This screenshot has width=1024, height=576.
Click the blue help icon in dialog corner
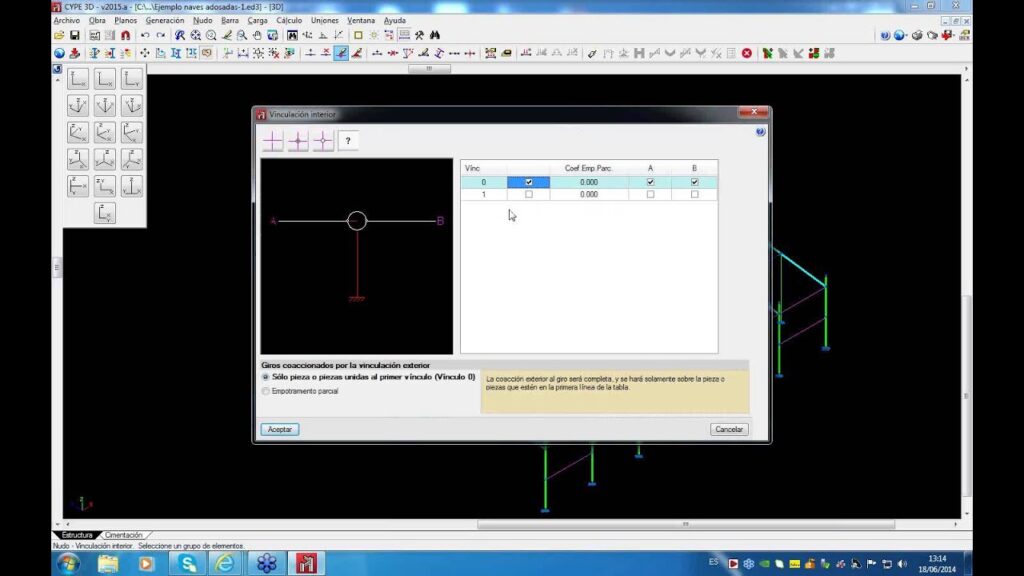(760, 132)
